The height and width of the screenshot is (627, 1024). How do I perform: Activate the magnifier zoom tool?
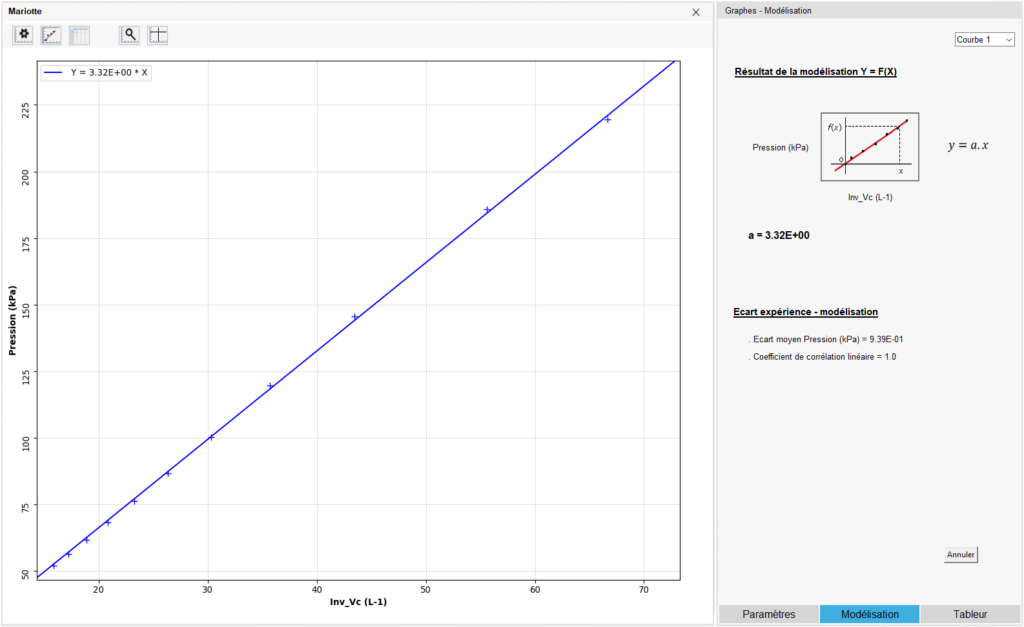coord(129,35)
